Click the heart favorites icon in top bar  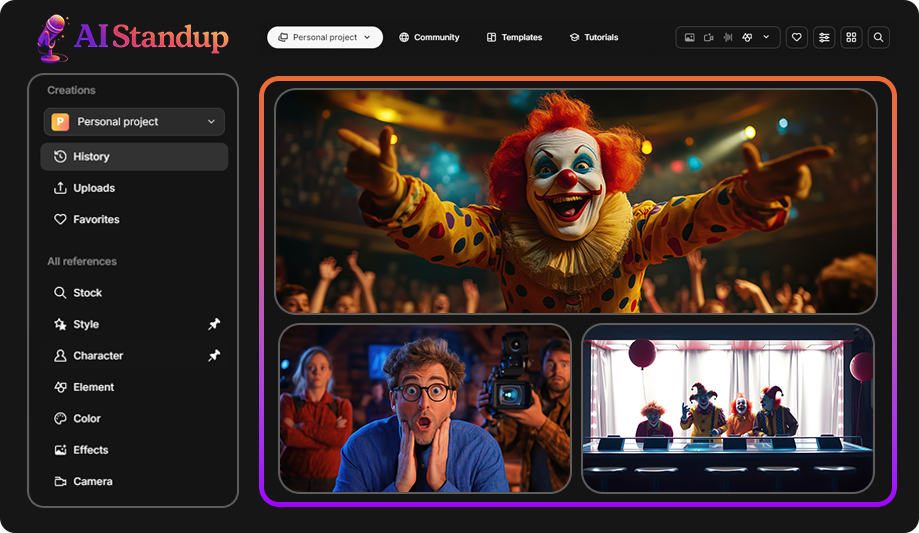click(x=797, y=37)
